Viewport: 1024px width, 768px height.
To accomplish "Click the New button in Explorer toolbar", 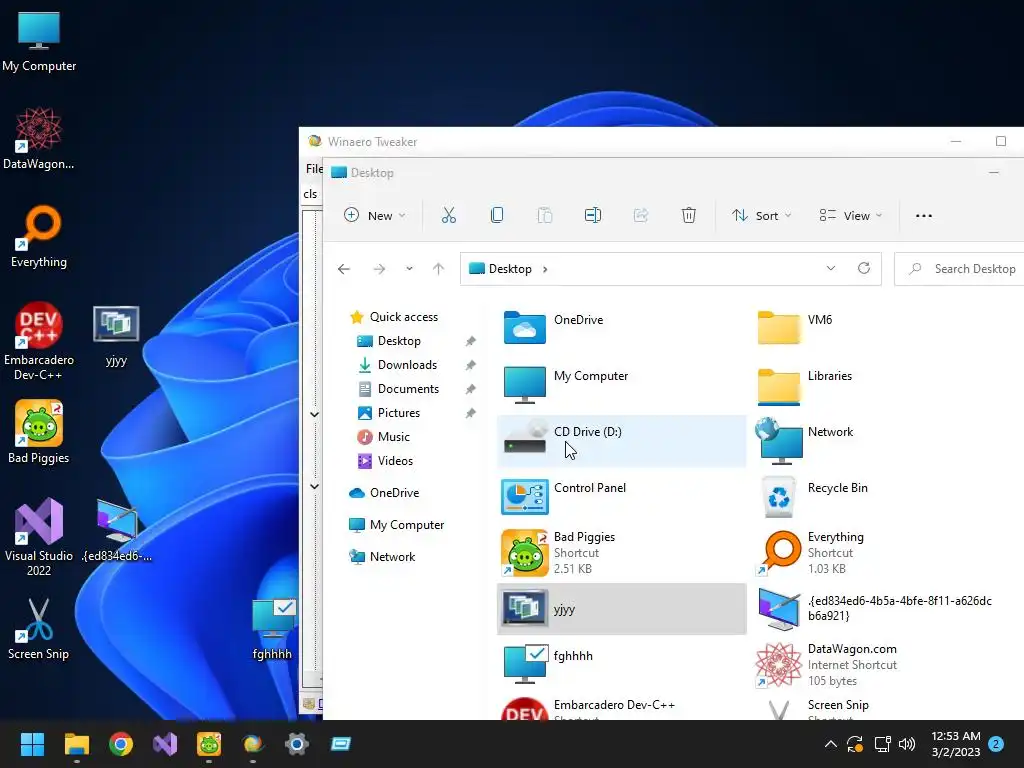I will tap(375, 216).
